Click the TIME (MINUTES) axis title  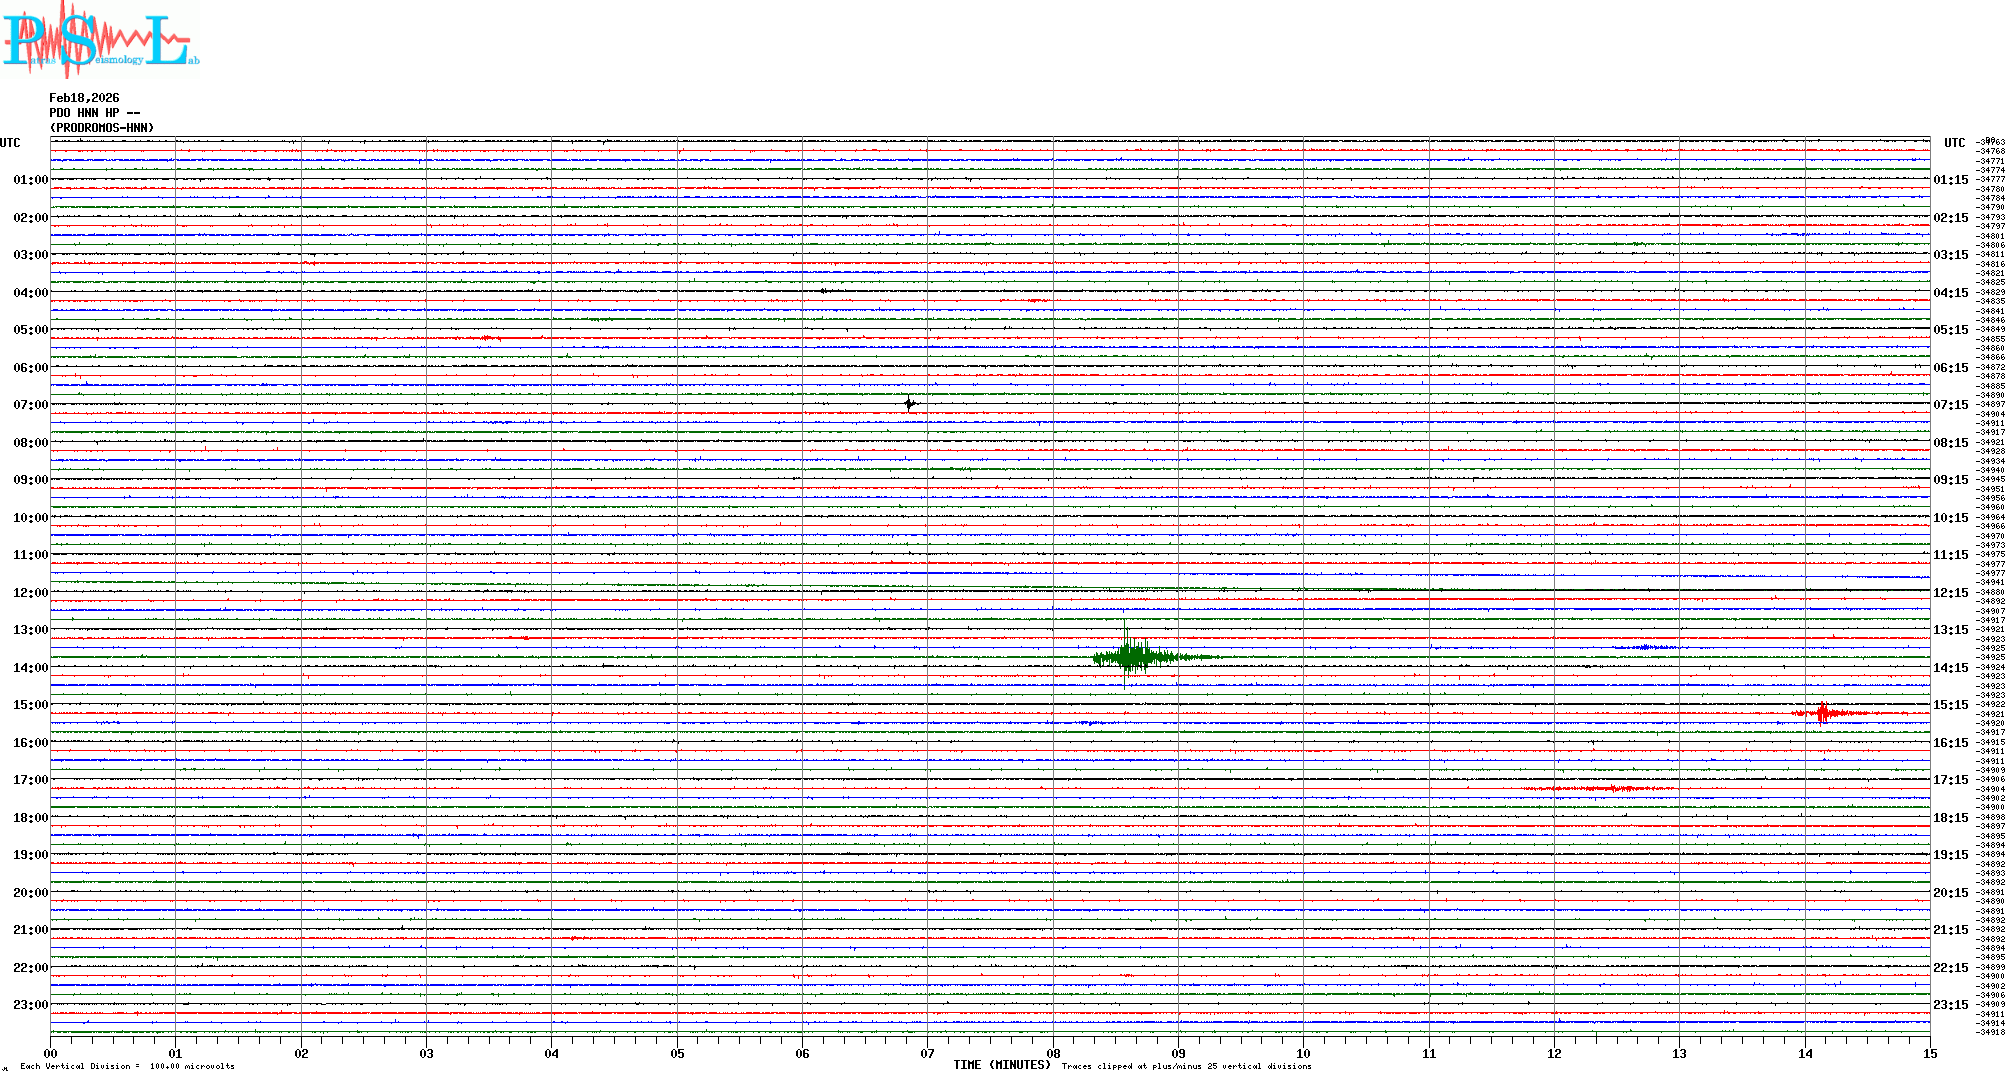click(x=1002, y=1065)
